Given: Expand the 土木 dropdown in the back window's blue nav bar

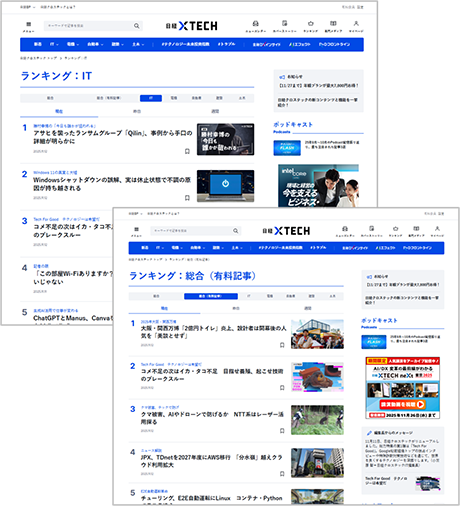Looking at the screenshot, I should tap(138, 44).
